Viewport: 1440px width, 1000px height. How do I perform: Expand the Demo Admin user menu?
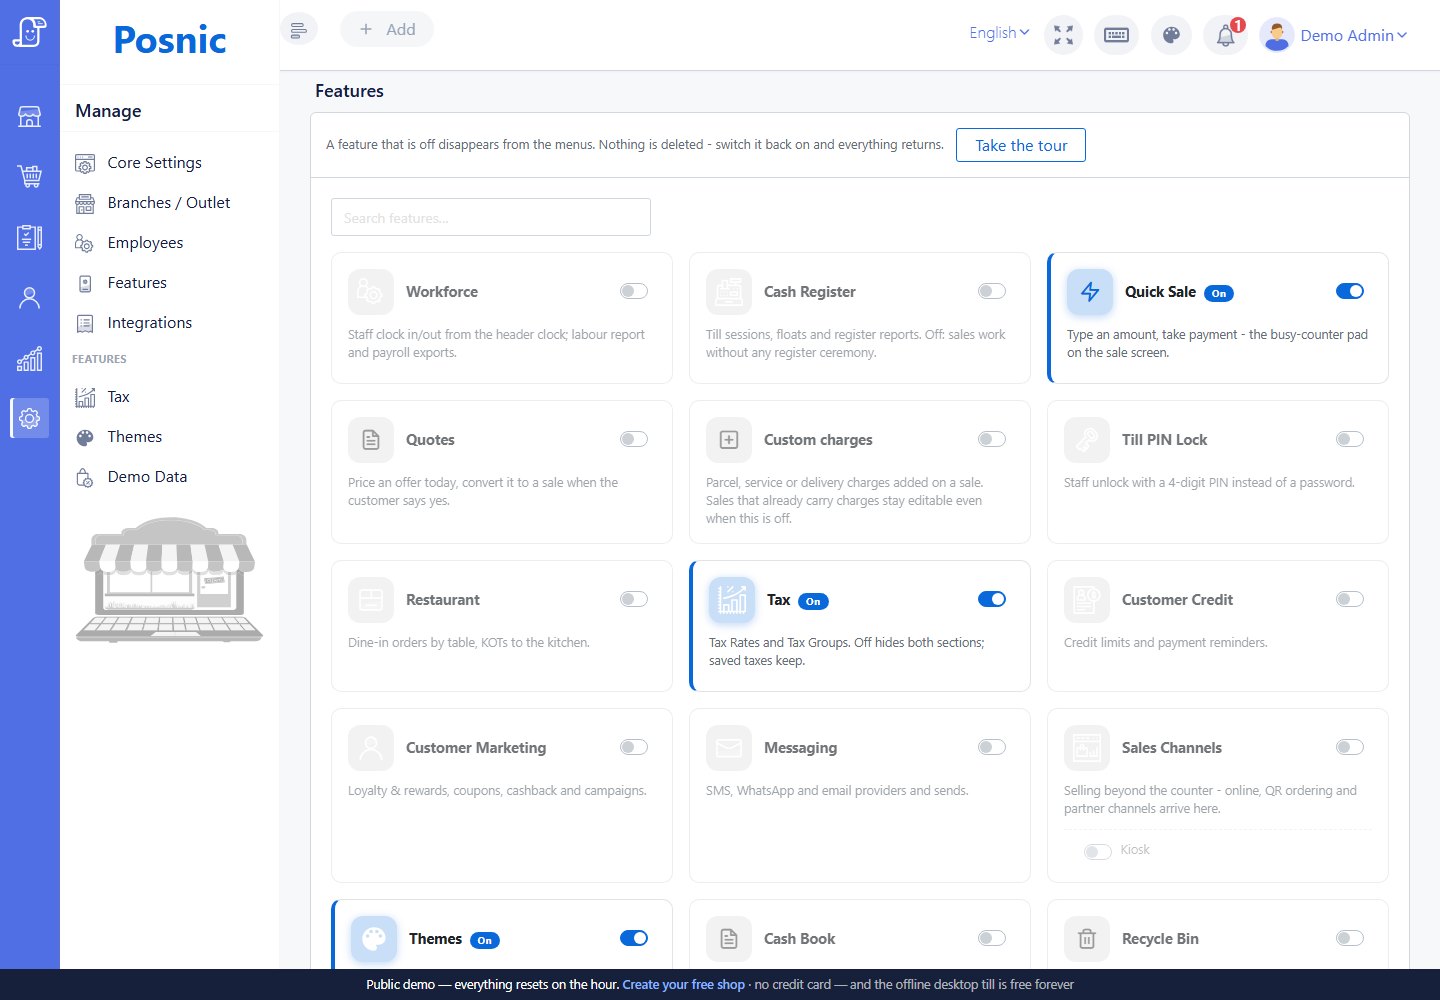[x=1353, y=36]
